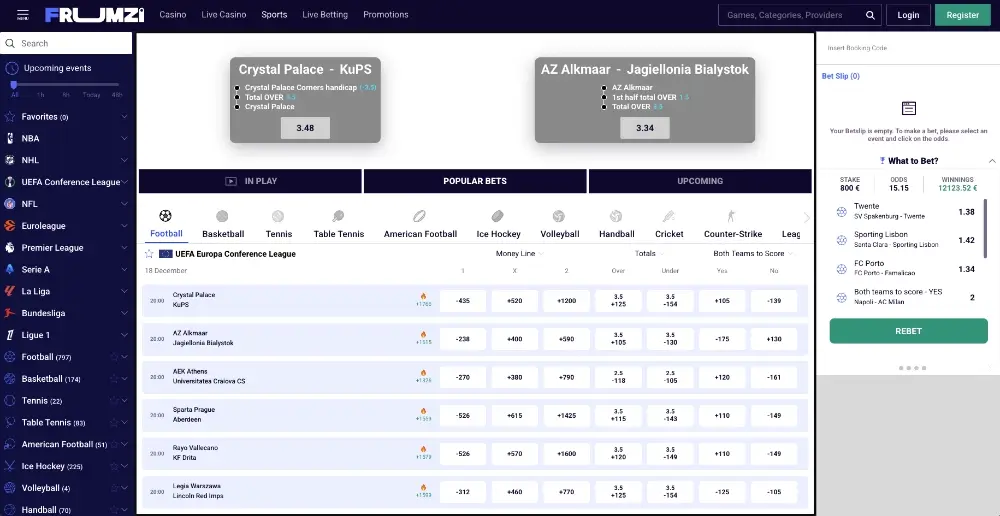
Task: Click the Serie A icon
Action: (x=10, y=269)
